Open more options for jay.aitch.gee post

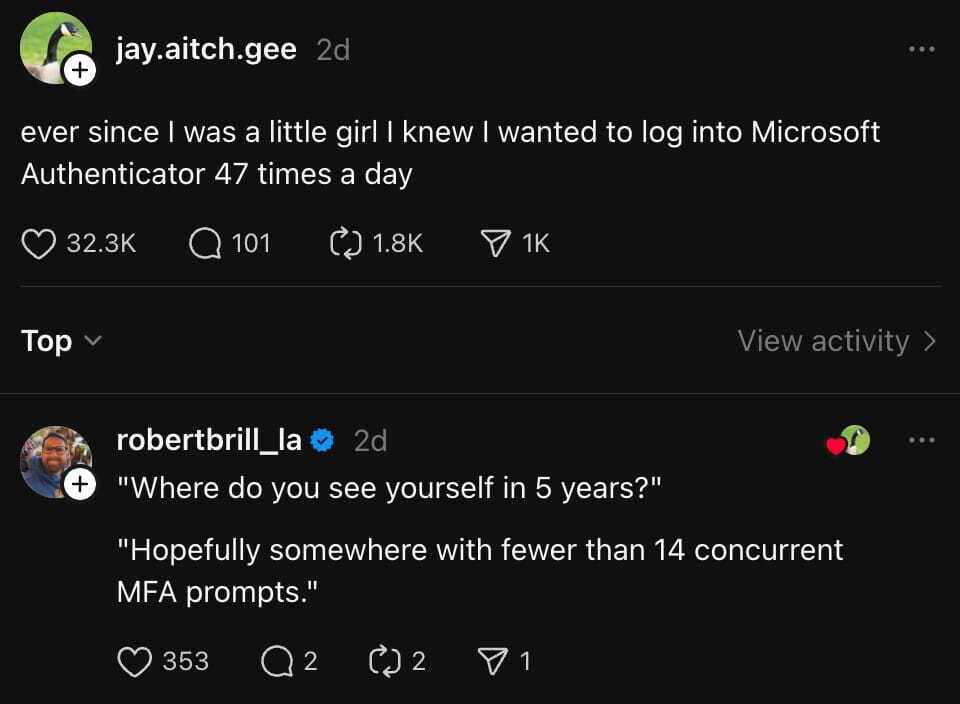click(x=921, y=49)
